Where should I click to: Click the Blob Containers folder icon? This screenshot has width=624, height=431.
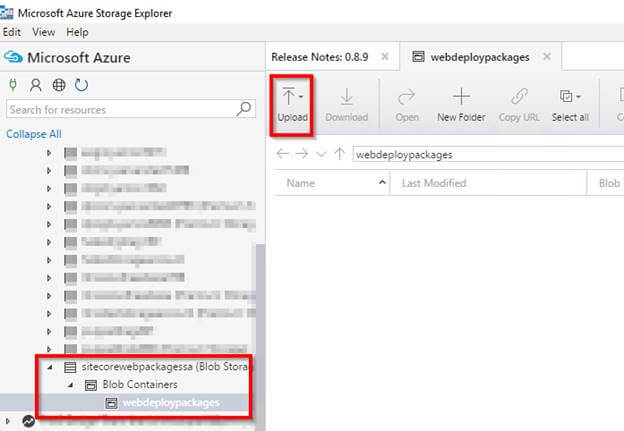(x=91, y=385)
